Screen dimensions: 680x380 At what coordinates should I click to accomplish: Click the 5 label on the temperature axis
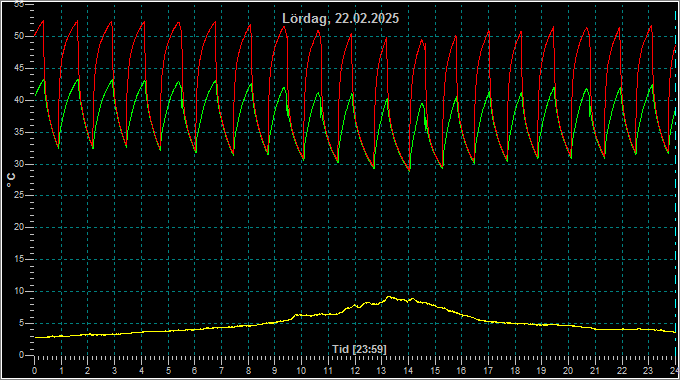point(21,323)
